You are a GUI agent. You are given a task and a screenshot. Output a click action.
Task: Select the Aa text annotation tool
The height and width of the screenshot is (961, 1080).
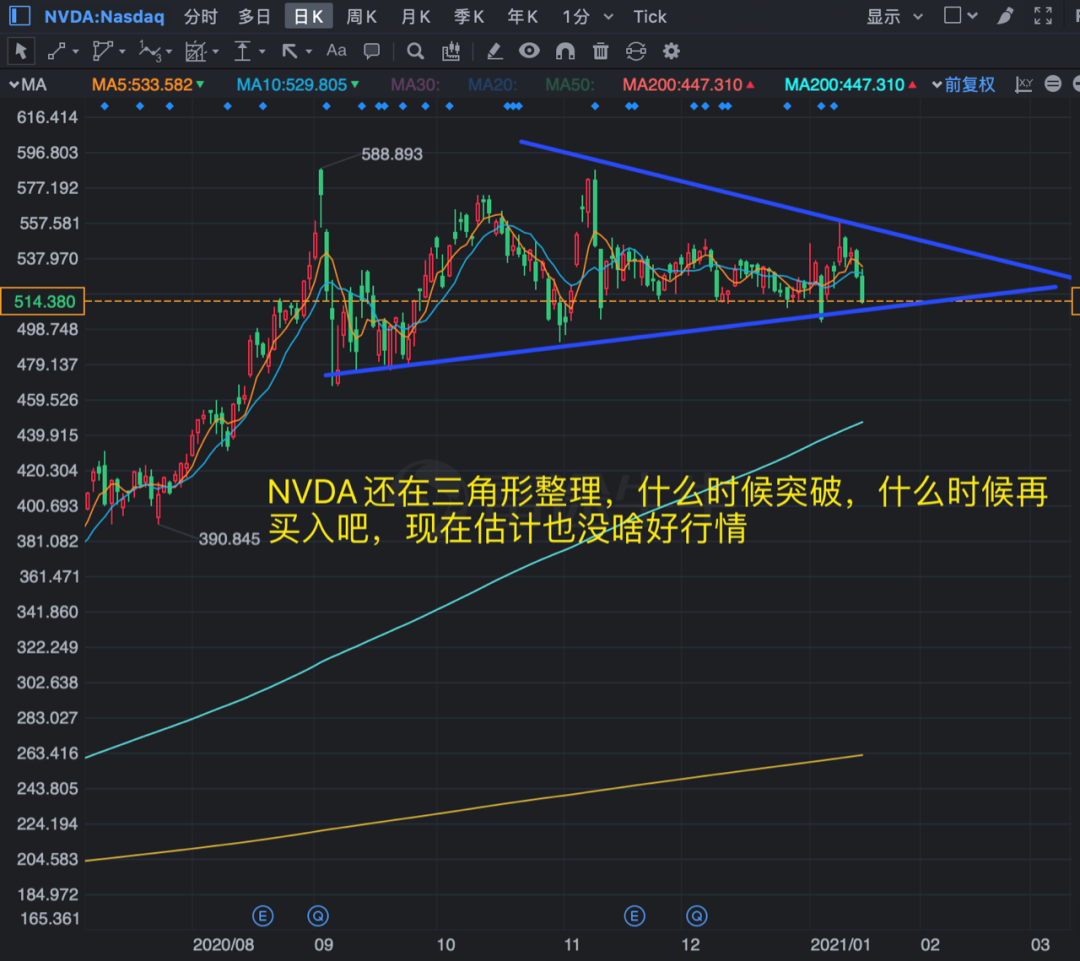336,50
